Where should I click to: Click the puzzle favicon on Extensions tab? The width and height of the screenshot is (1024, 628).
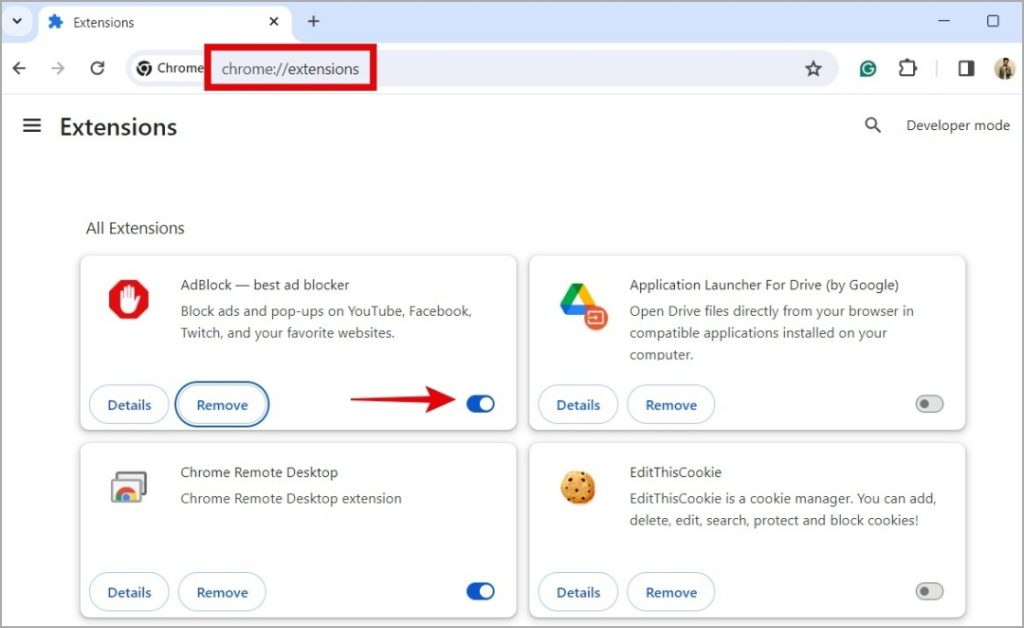[x=56, y=22]
